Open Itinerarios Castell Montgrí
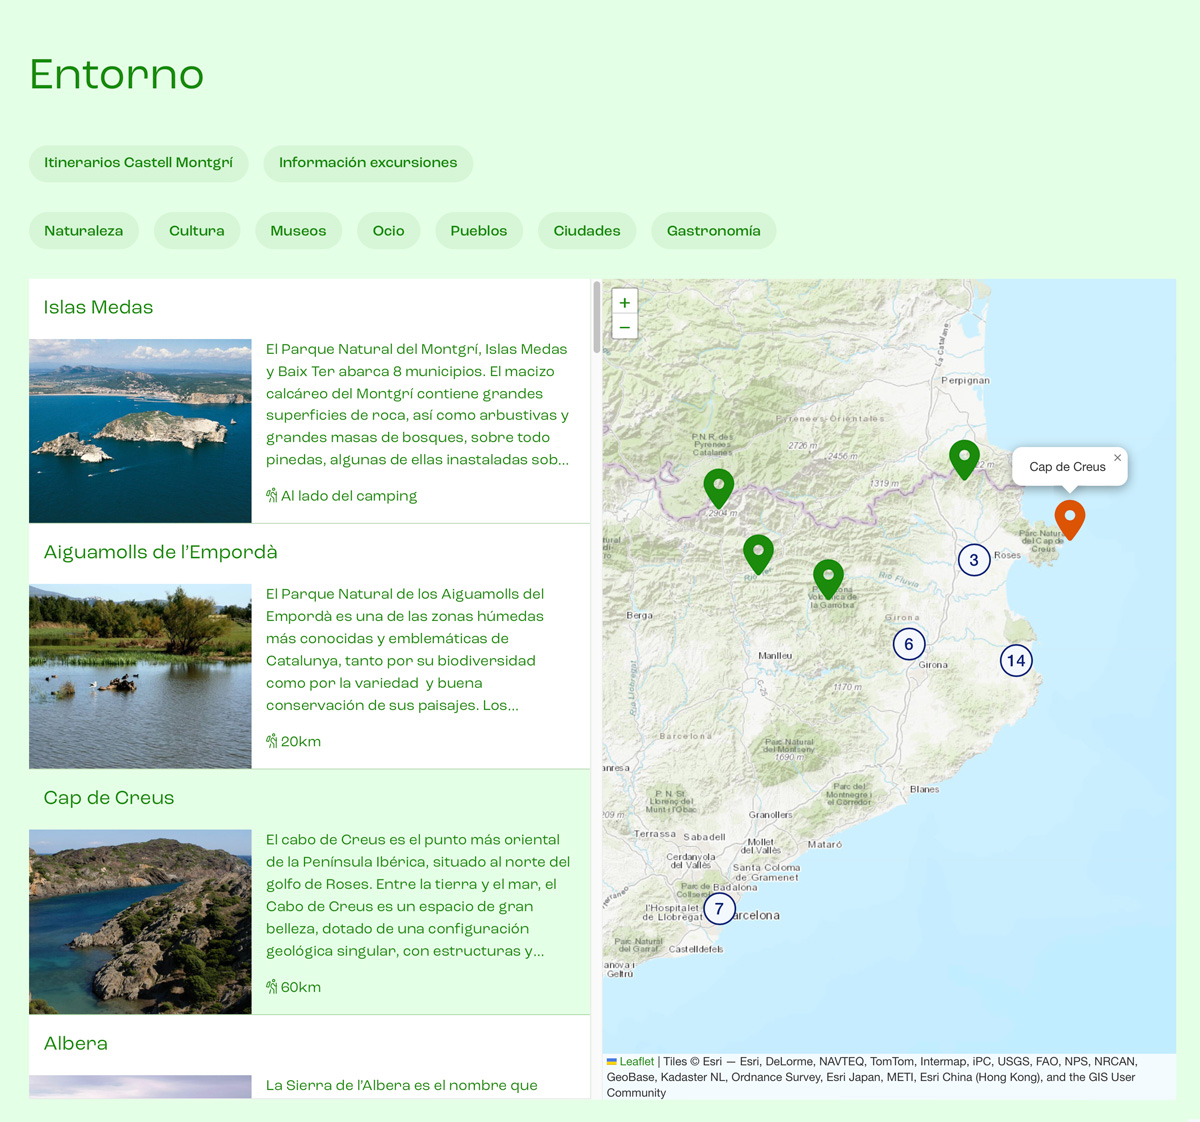This screenshot has width=1200, height=1122. tap(139, 163)
